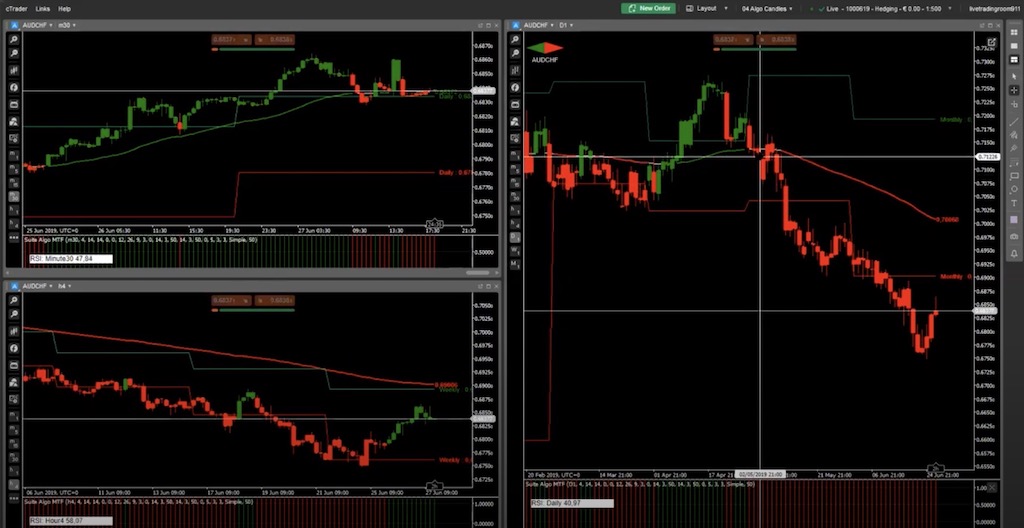Viewport: 1024px width, 528px height.
Task: Zoom out on the h4 chart
Action: [x=14, y=314]
